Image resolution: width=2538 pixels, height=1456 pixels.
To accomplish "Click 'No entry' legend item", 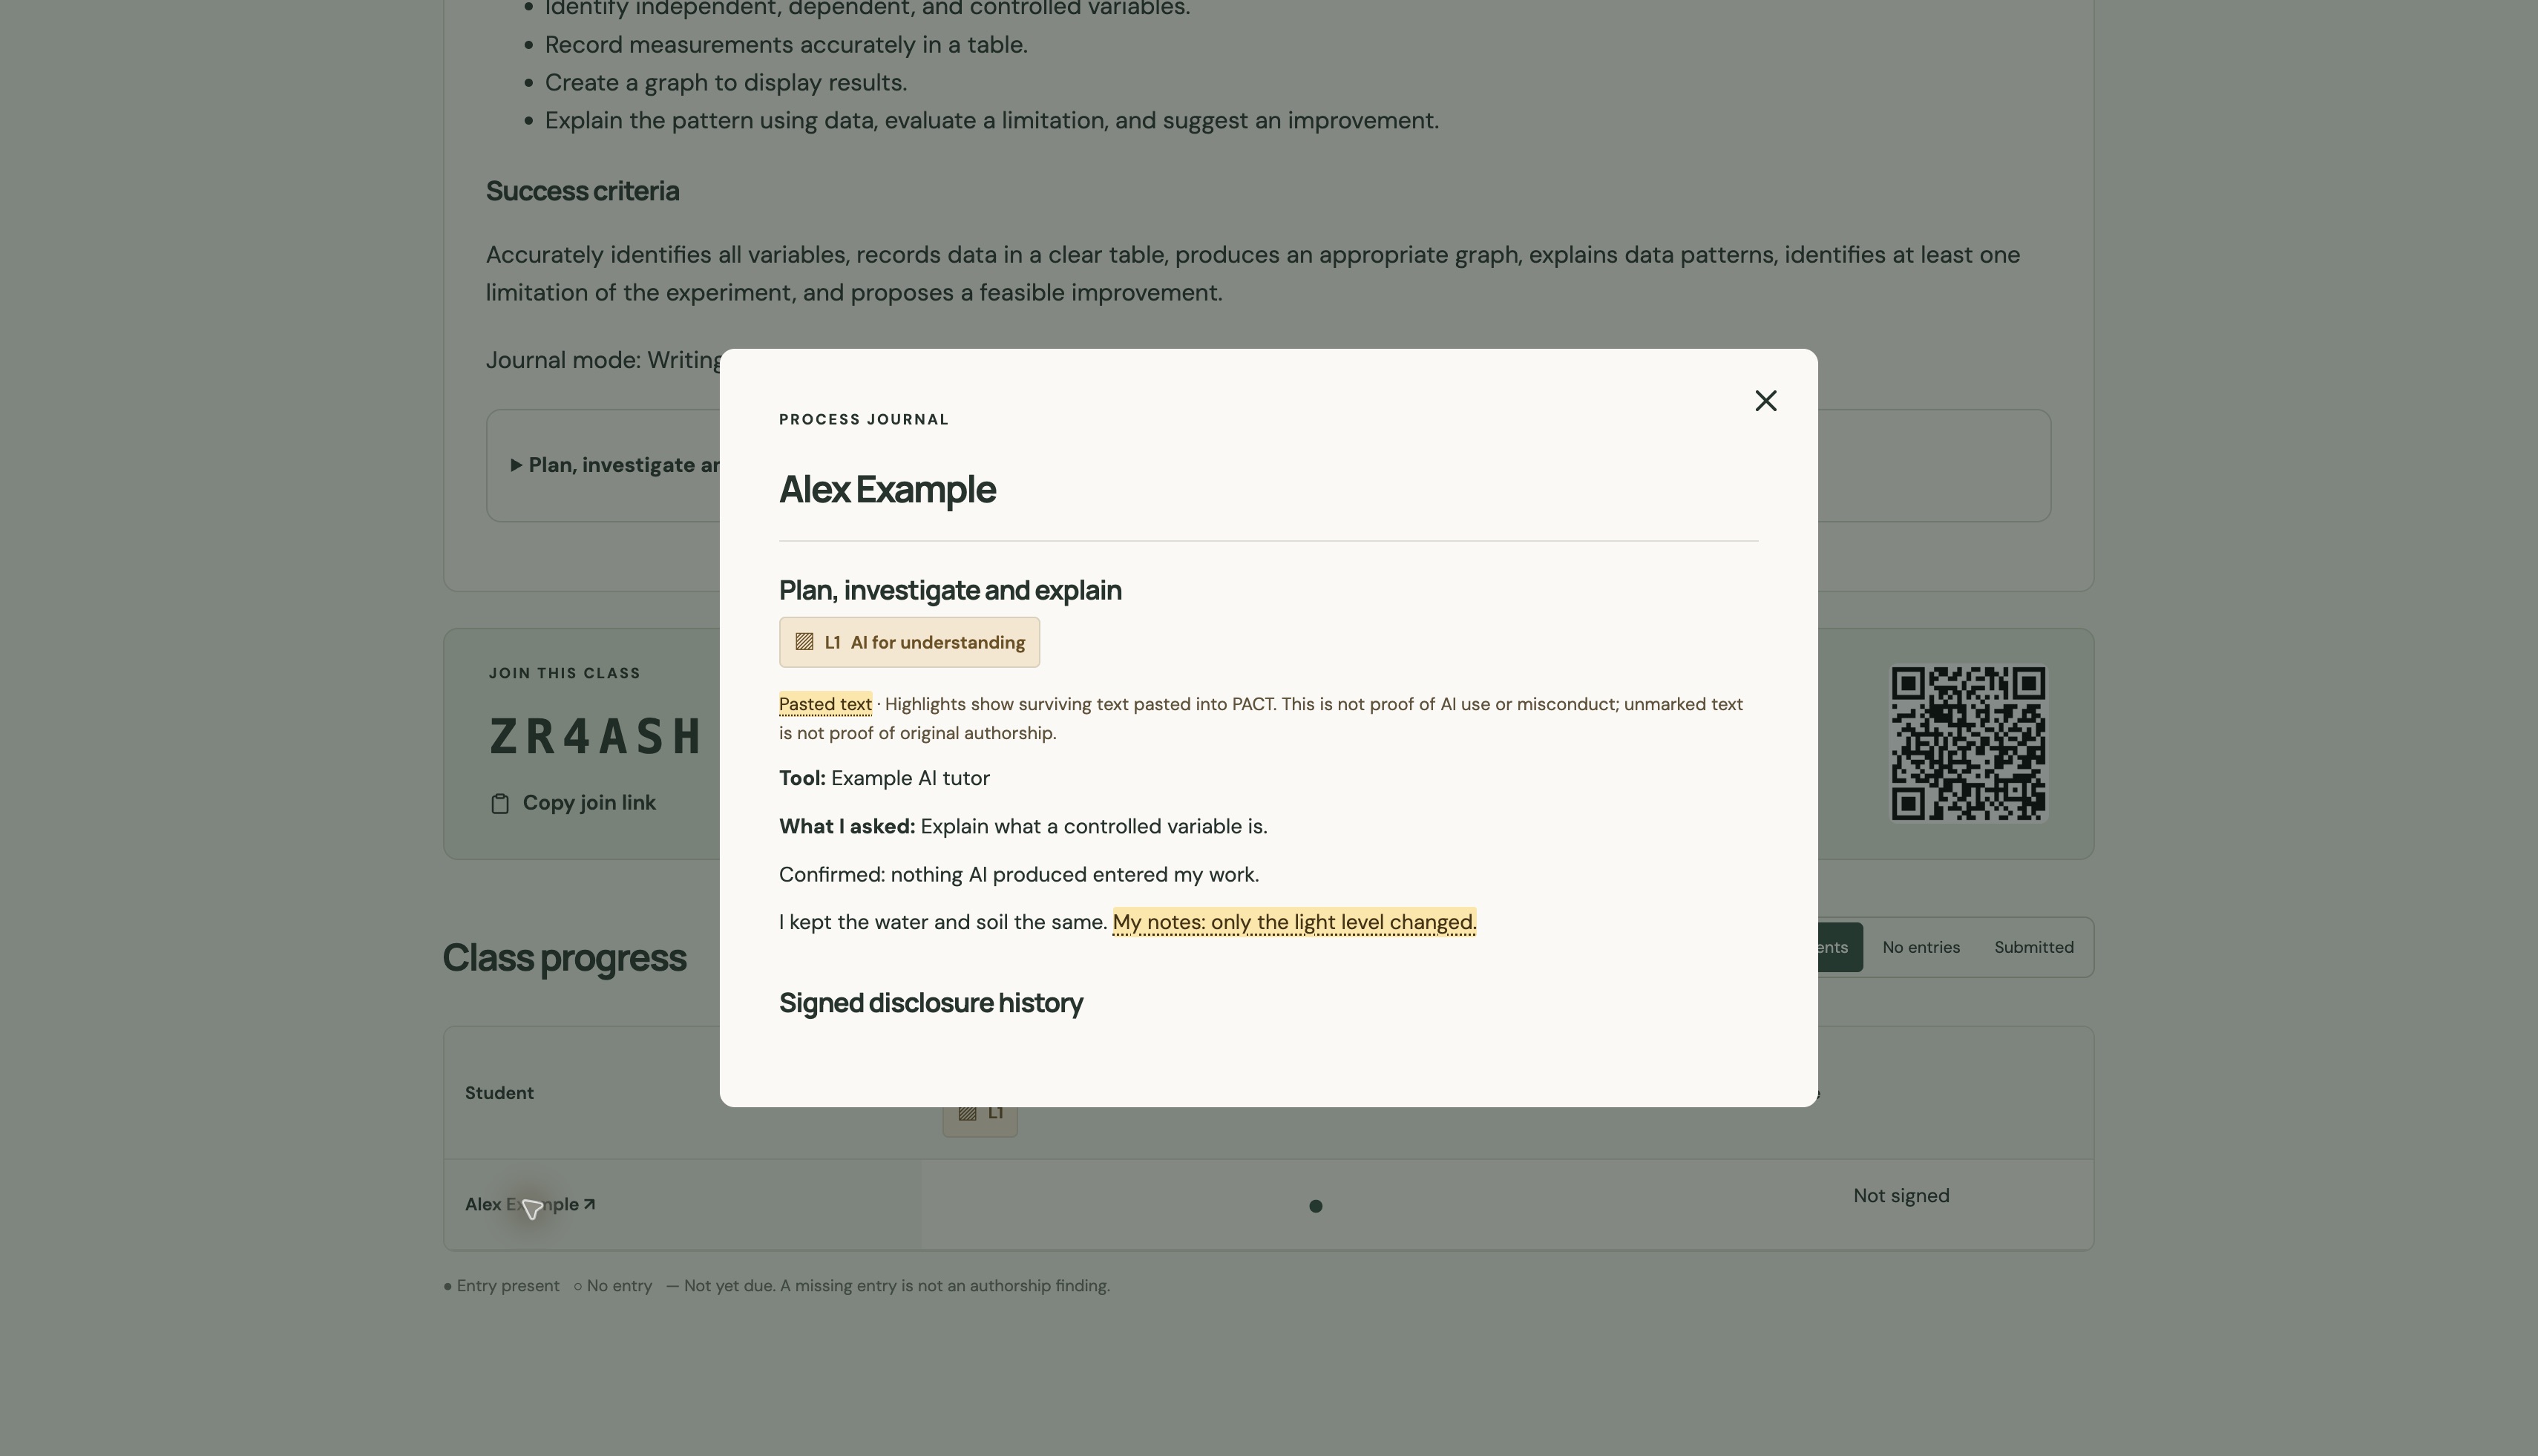I will click(612, 1286).
